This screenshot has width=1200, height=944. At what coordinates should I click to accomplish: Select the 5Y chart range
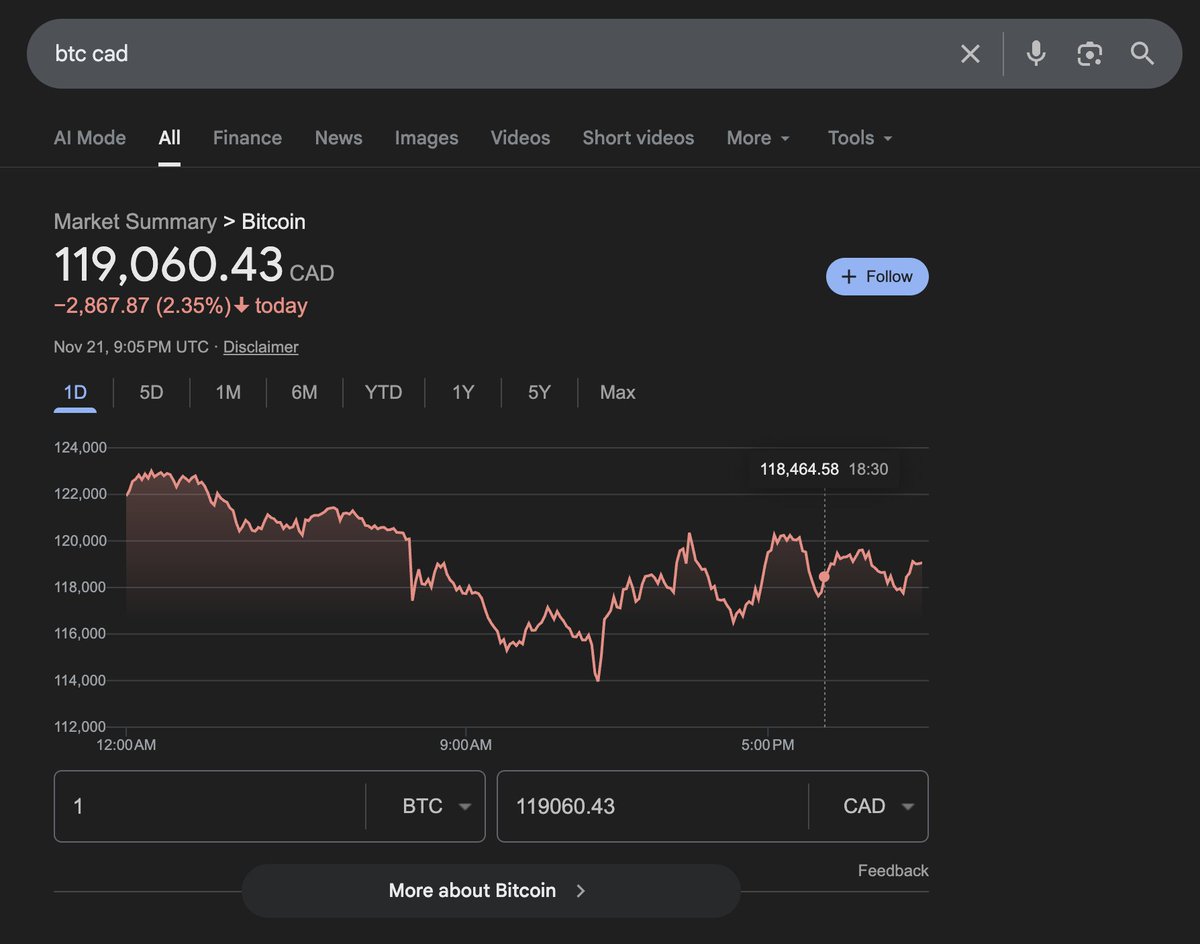click(x=539, y=393)
